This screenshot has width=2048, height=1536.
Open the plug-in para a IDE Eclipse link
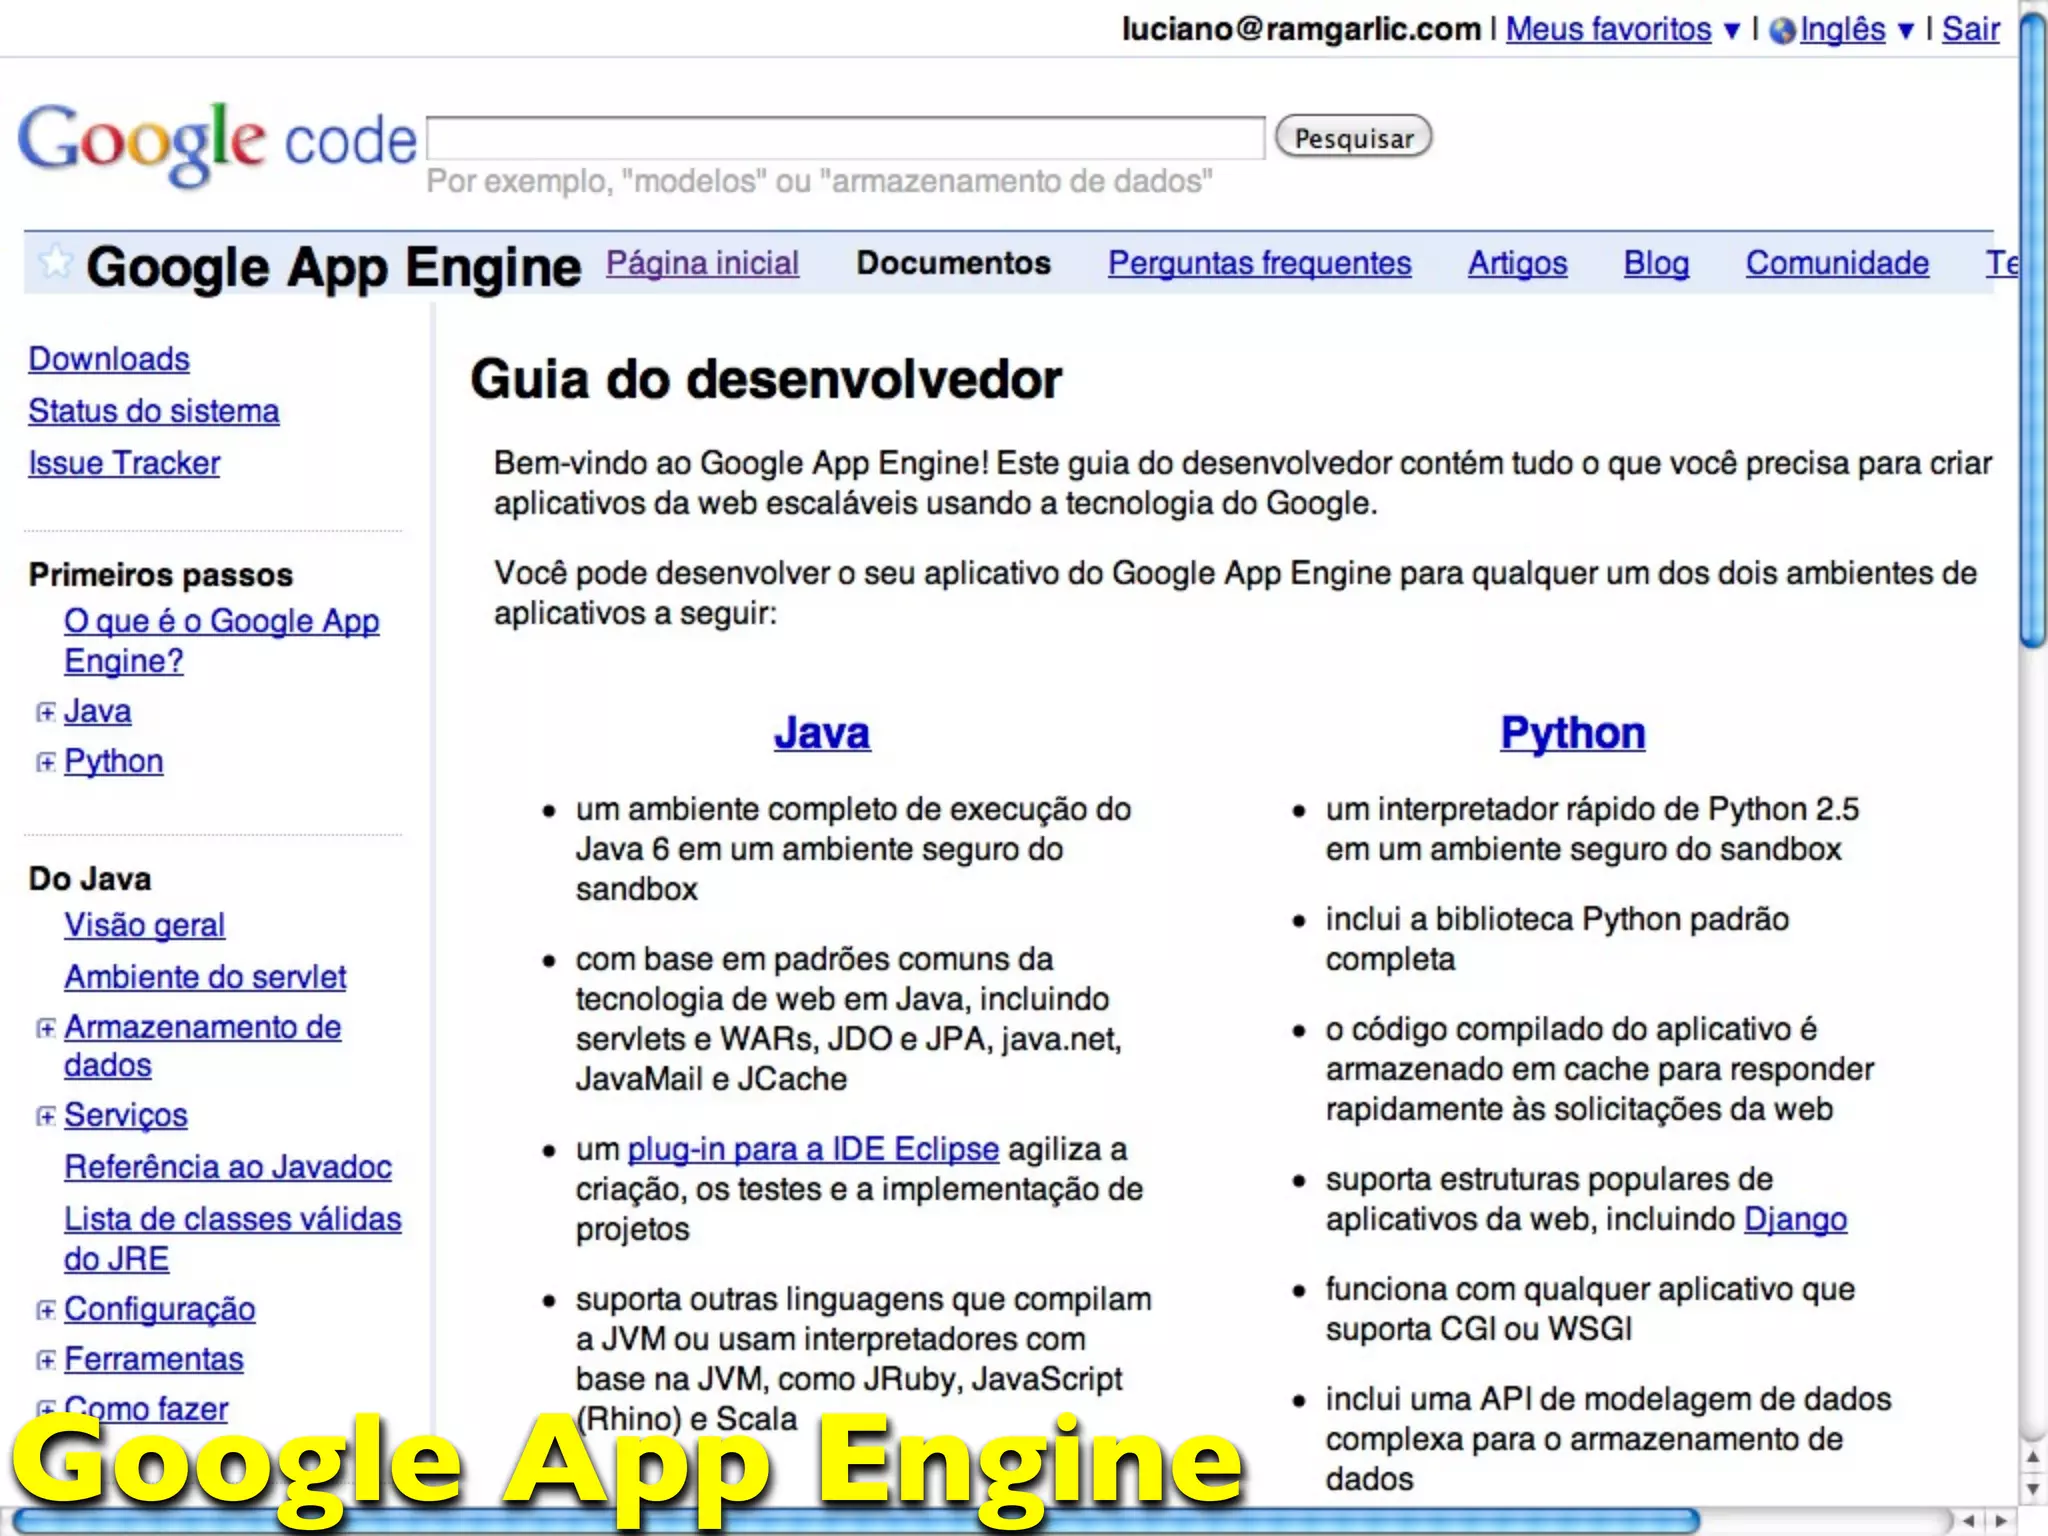pos(813,1150)
